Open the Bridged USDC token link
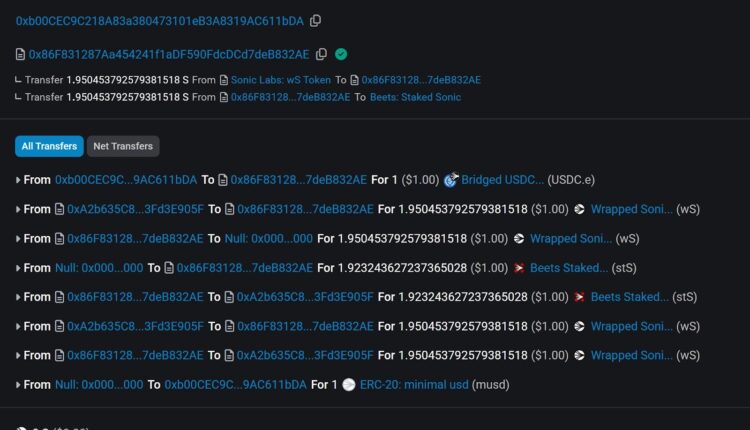 501,180
